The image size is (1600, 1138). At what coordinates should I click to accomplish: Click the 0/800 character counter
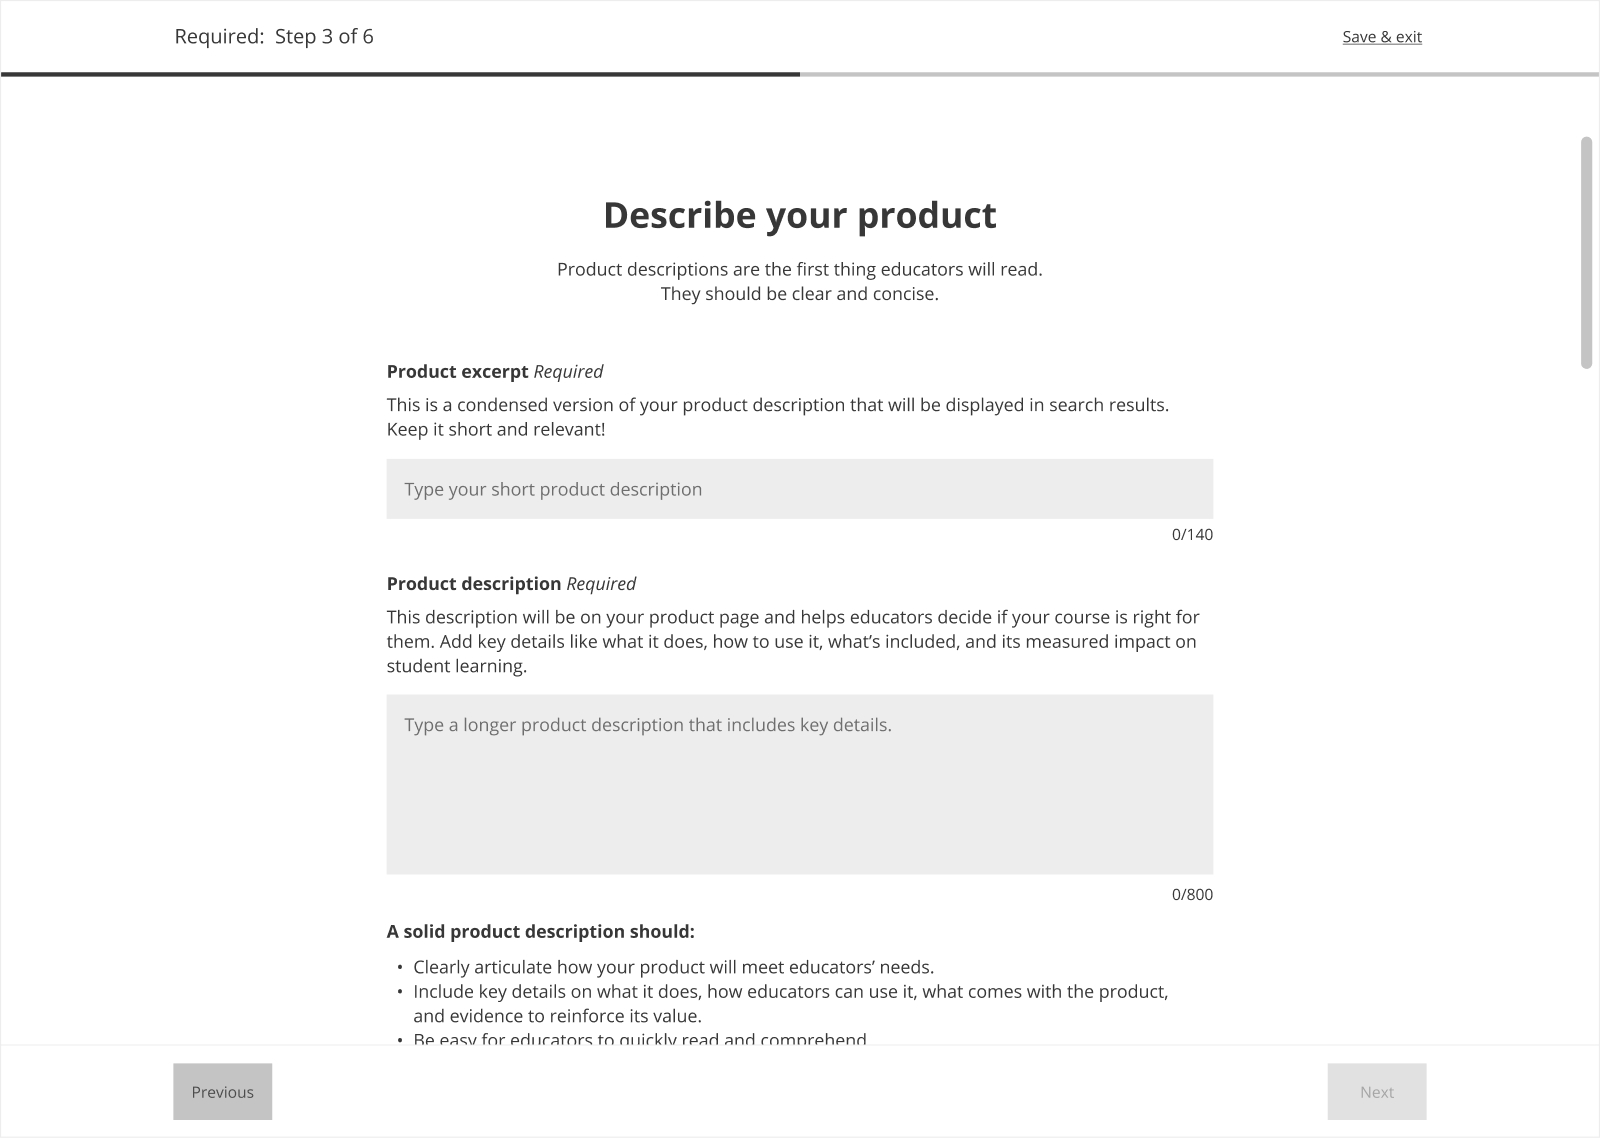(1192, 895)
